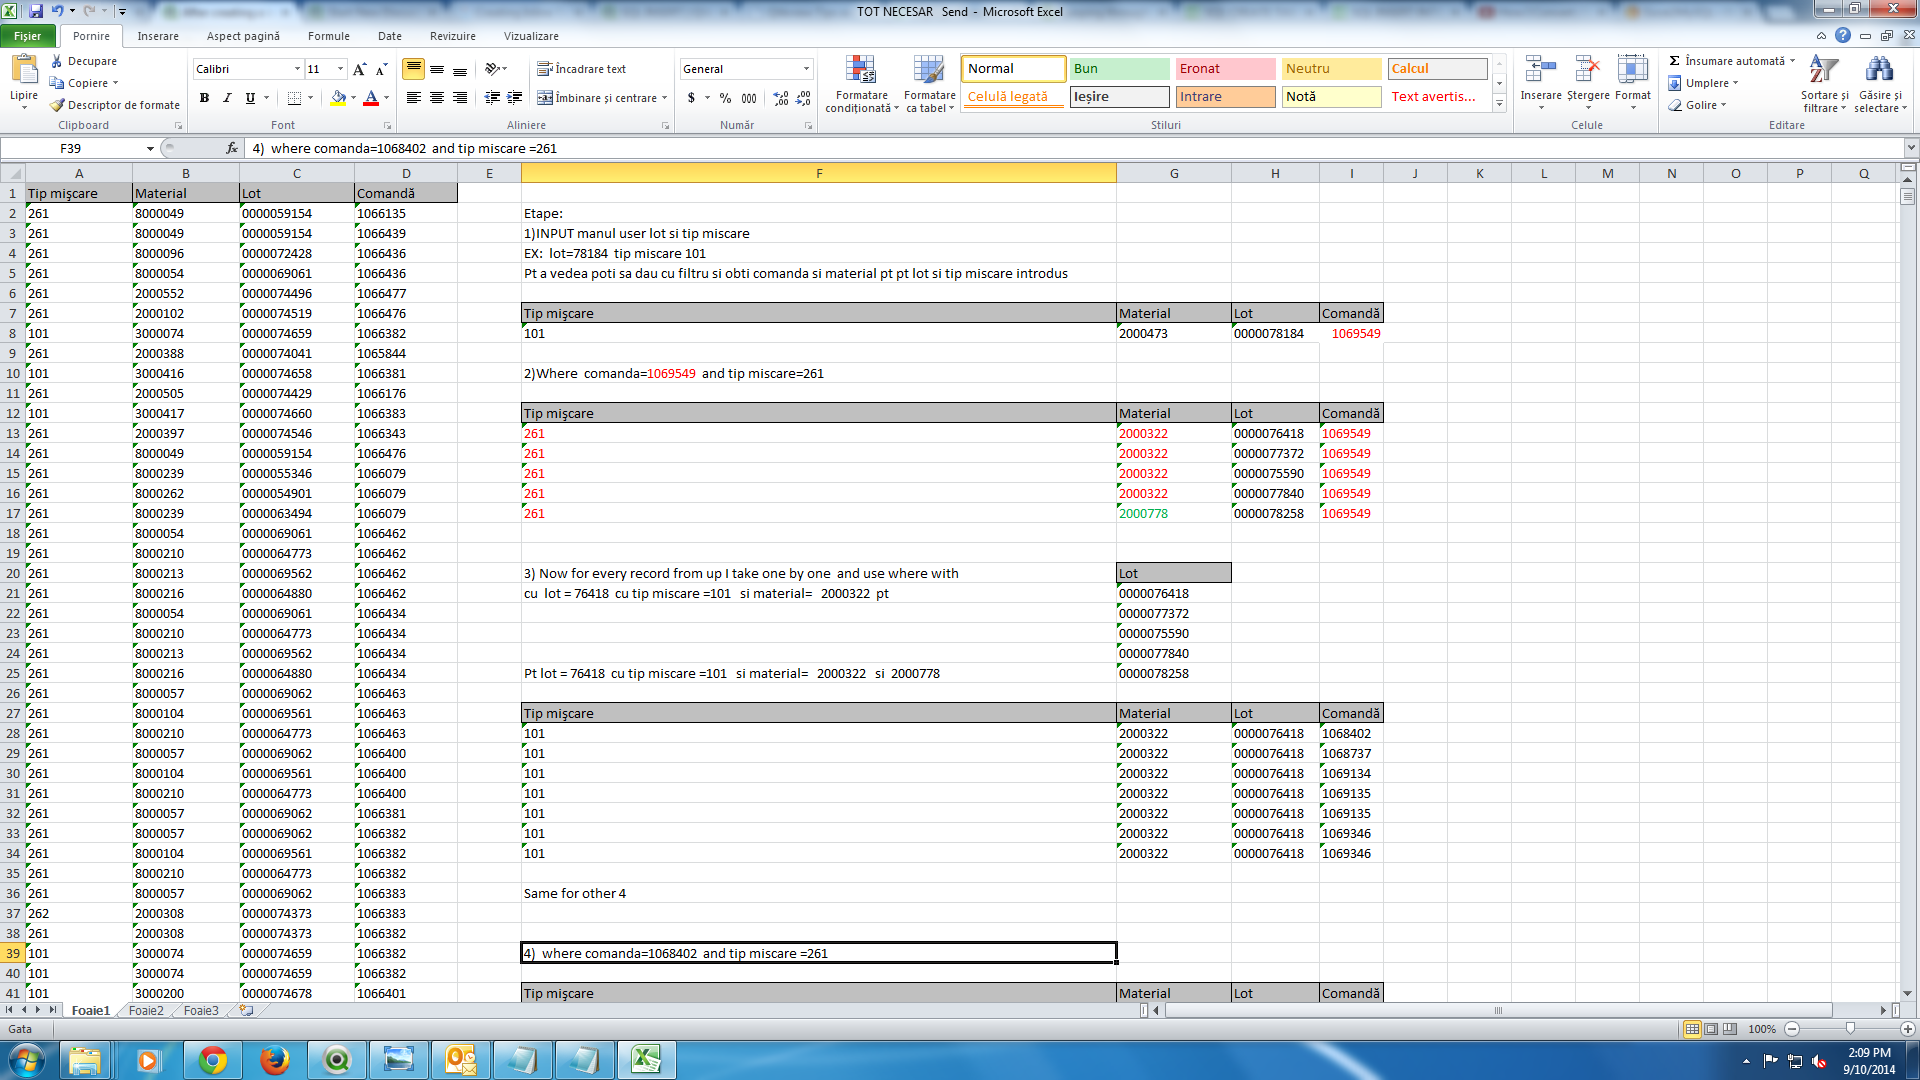Viewport: 1920px width, 1080px height.
Task: Toggle top vertical alignment
Action: coord(413,69)
